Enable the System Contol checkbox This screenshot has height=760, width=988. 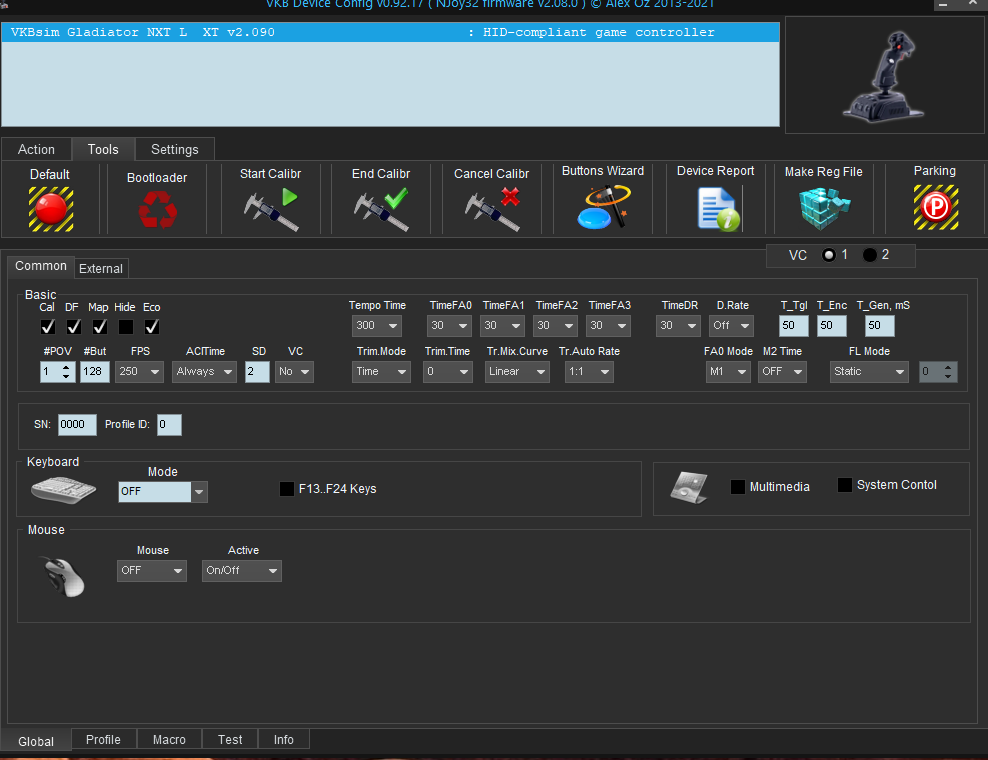[845, 485]
